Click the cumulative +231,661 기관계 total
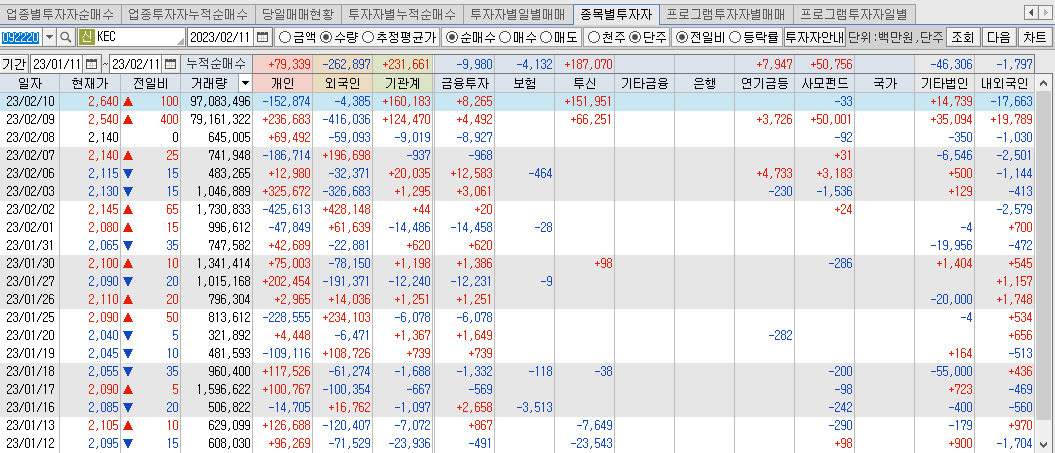Image resolution: width=1055 pixels, height=453 pixels. (403, 65)
